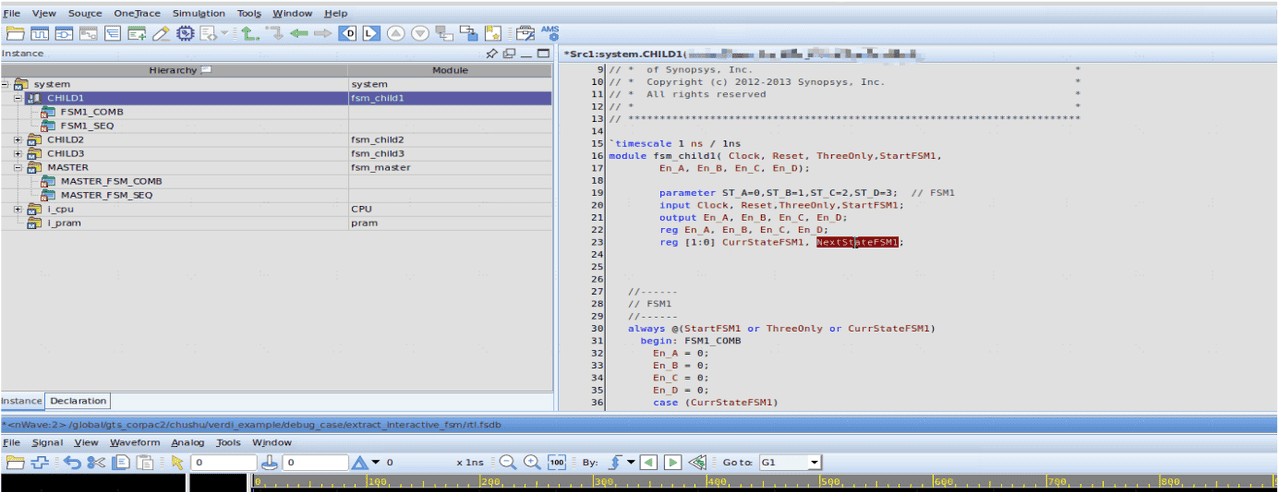This screenshot has height=492, width=1280.
Task: Open the Go to dropdown
Action: pyautogui.click(x=814, y=462)
